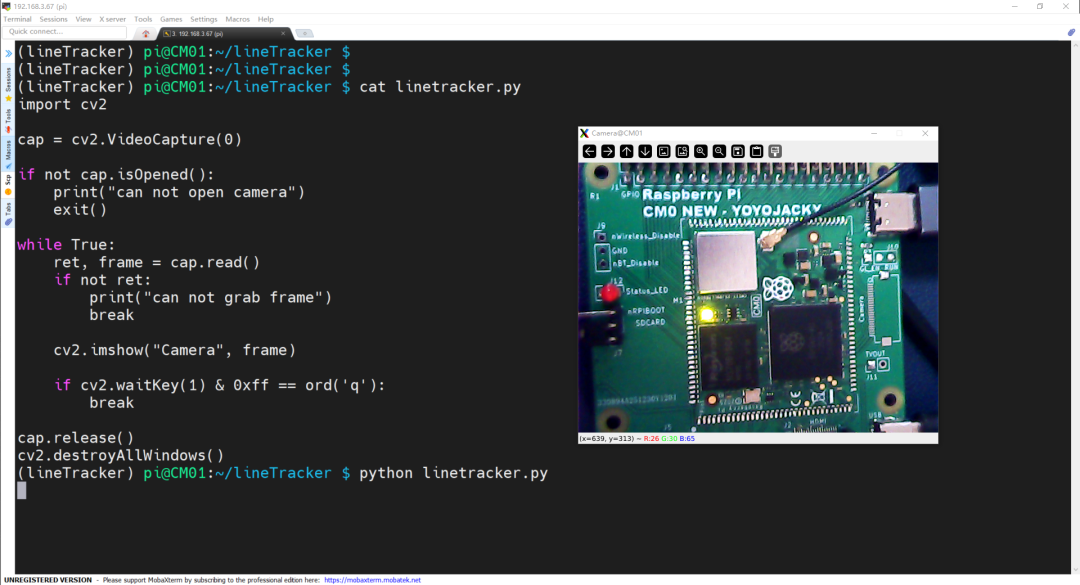1080x585 pixels.
Task: Copy camera image to clipboard
Action: (x=756, y=152)
